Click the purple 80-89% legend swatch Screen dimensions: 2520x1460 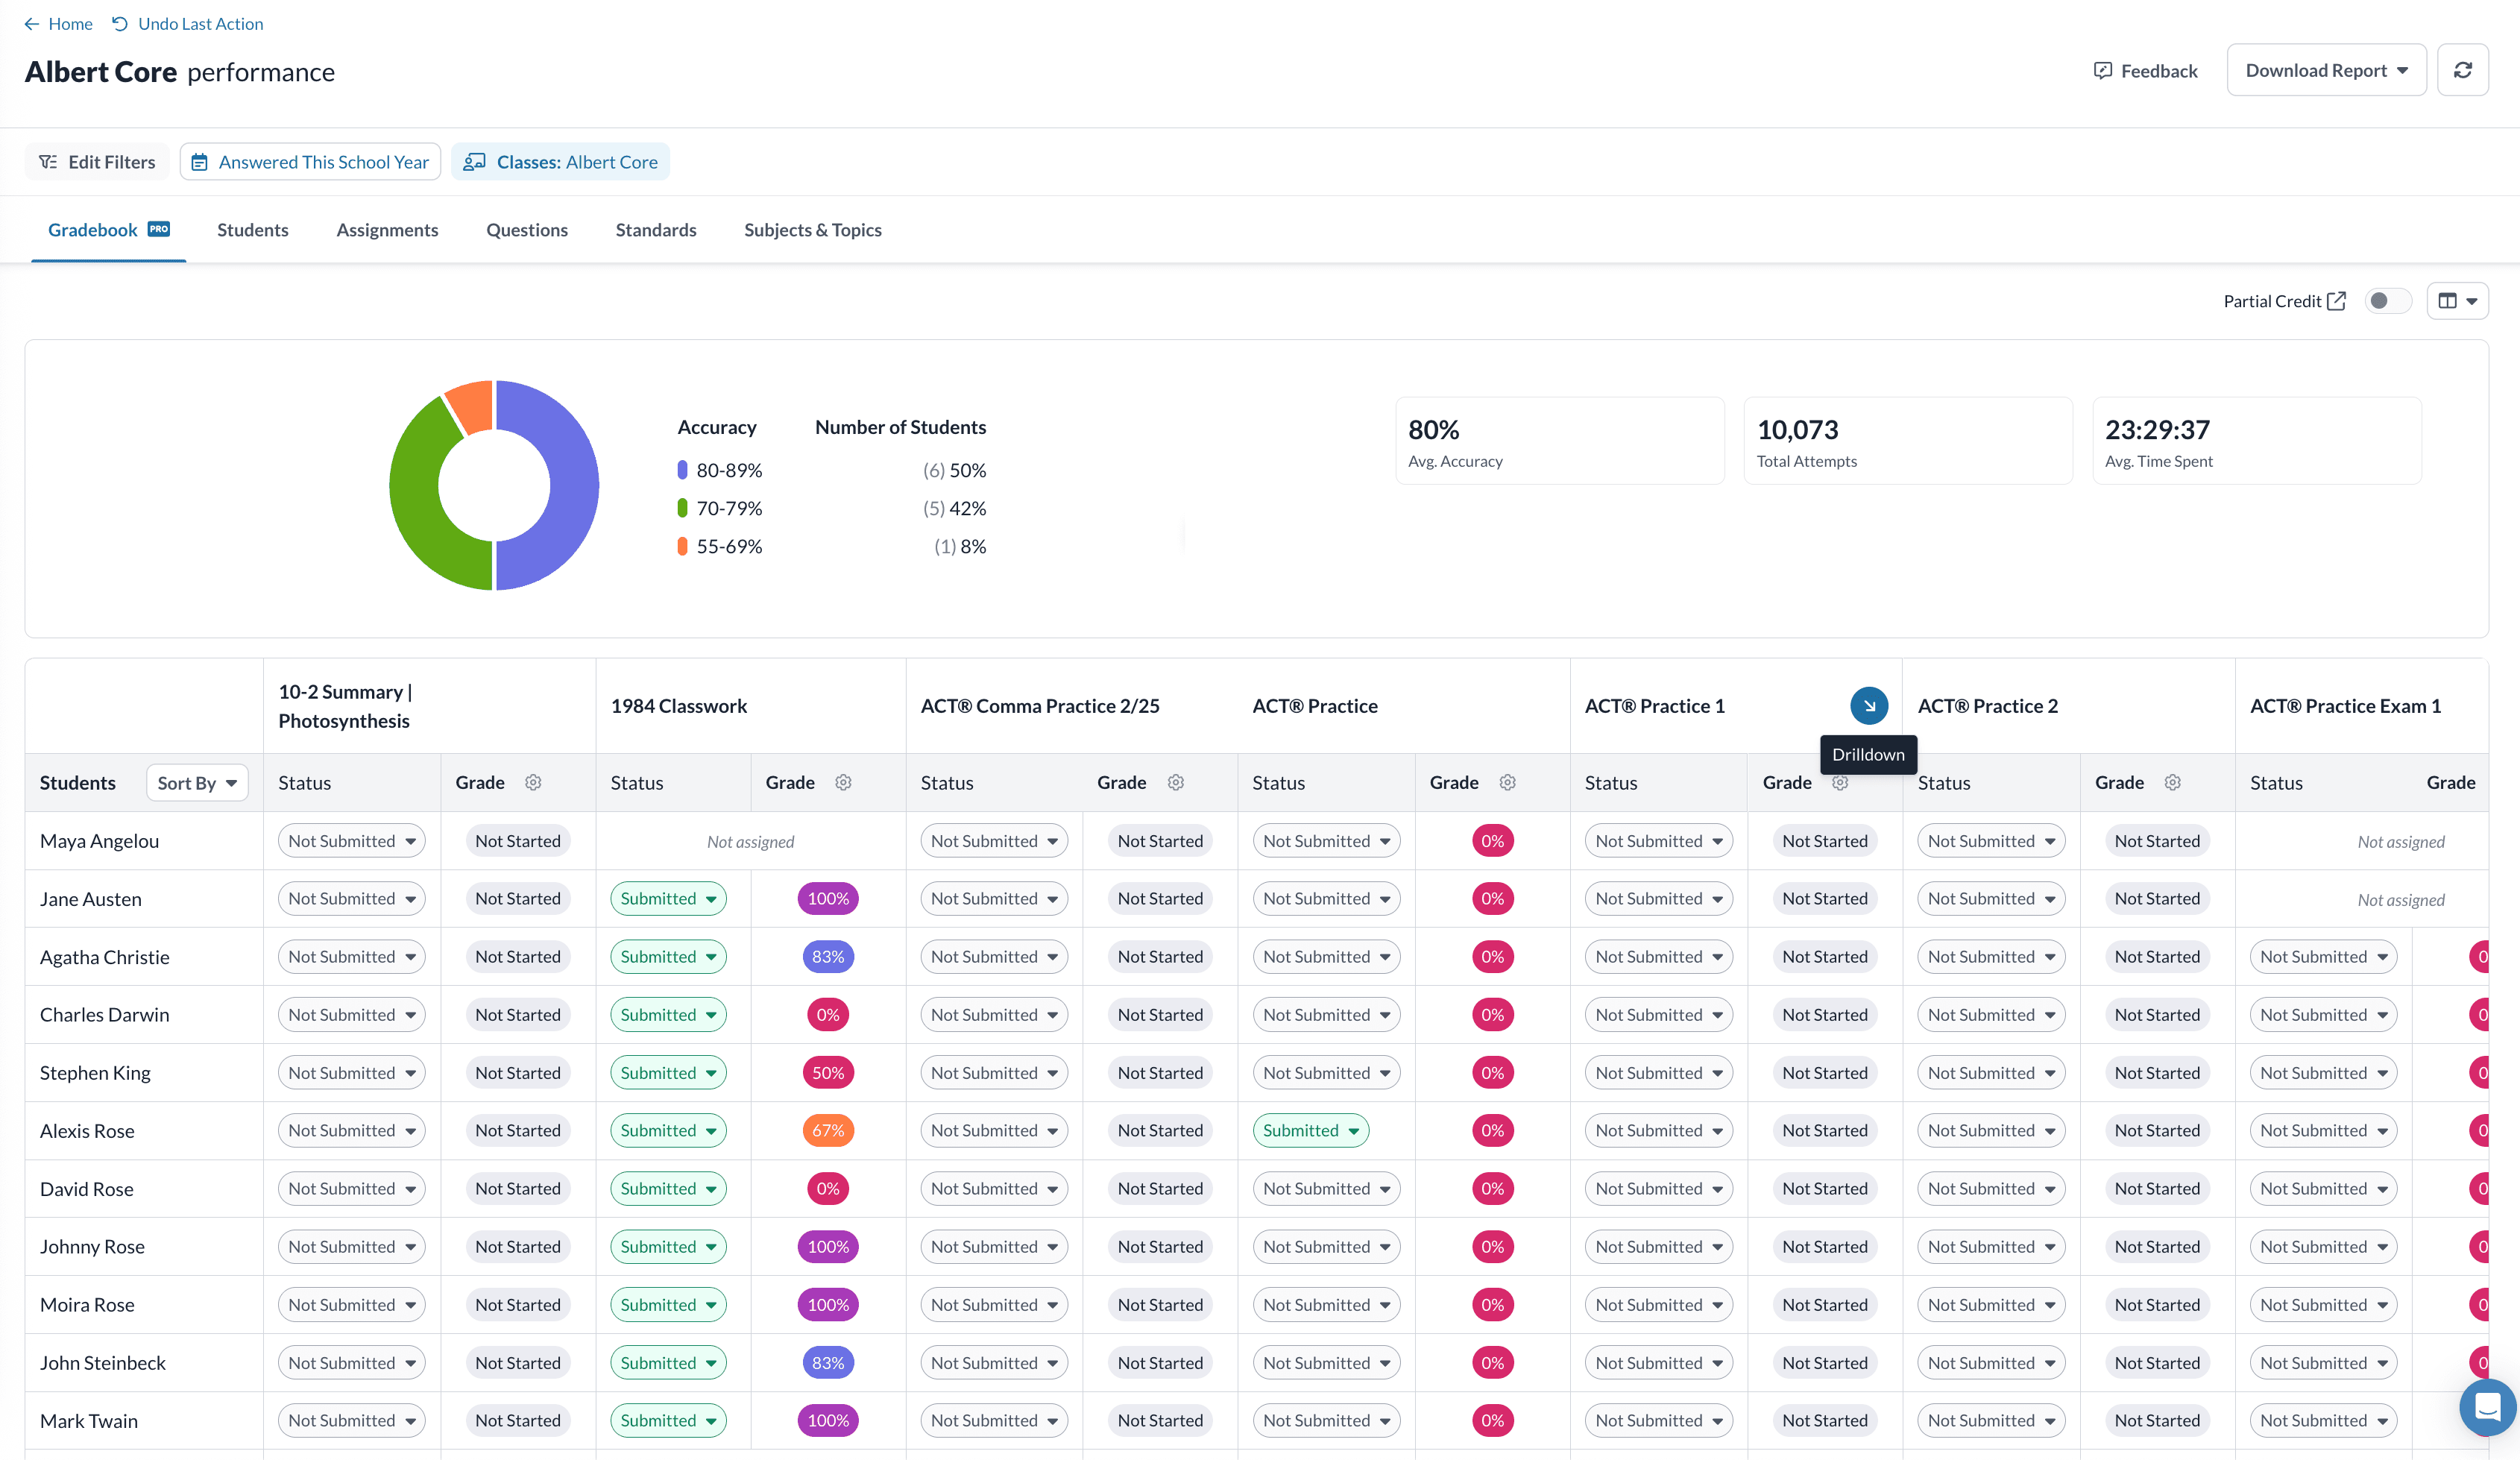tap(682, 470)
